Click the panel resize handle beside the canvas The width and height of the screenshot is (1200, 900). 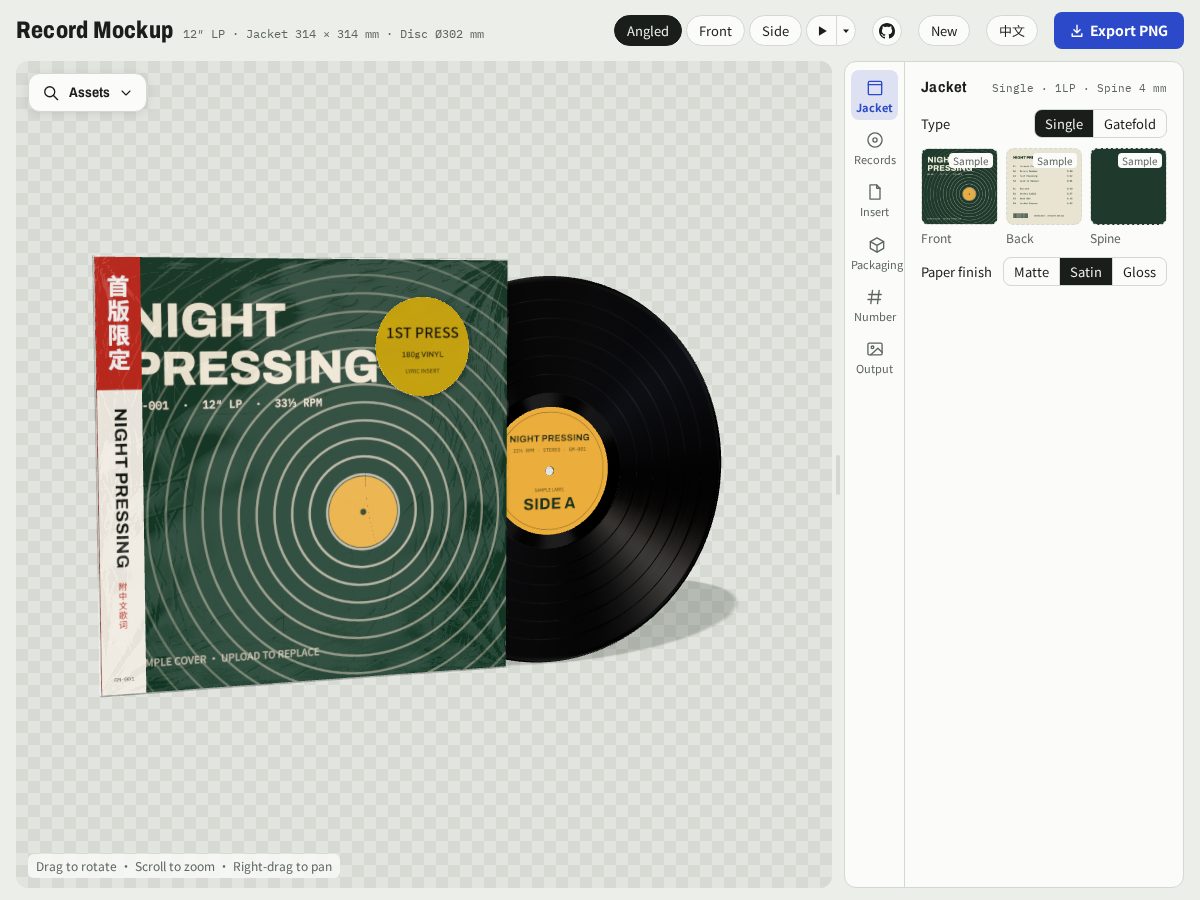[x=838, y=475]
